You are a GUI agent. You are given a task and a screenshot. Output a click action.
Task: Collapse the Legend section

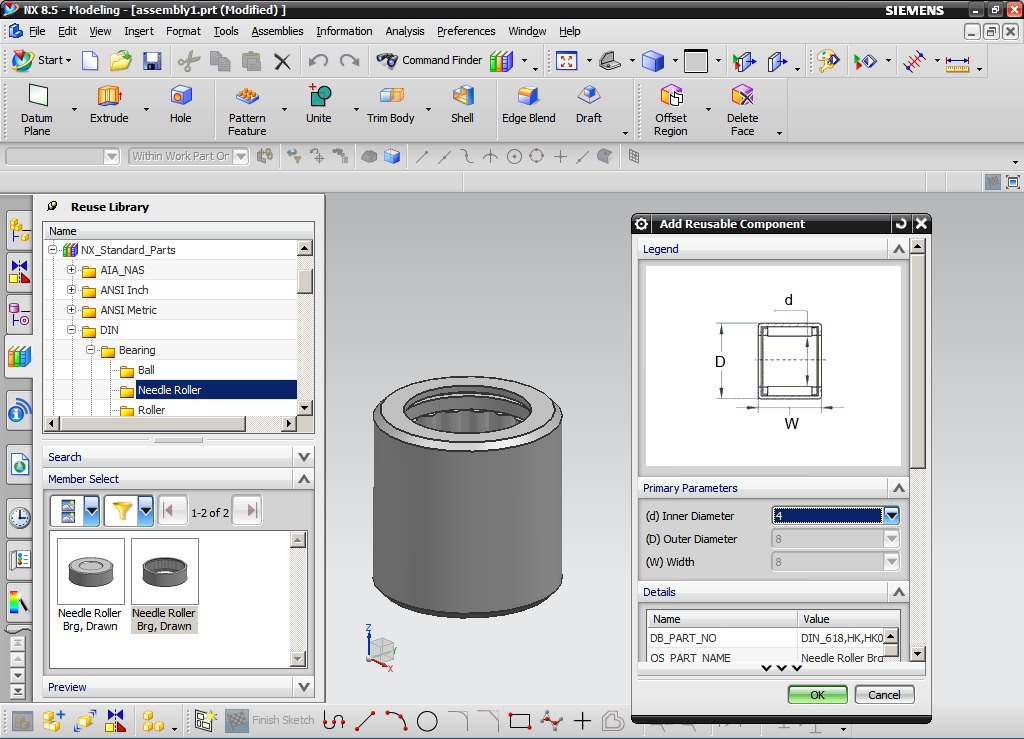point(899,249)
